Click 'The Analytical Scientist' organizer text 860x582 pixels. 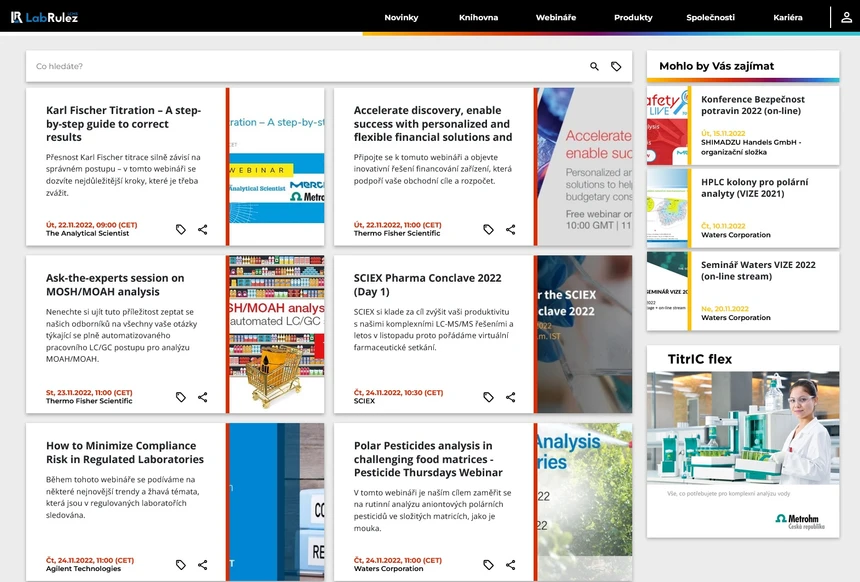coord(87,233)
